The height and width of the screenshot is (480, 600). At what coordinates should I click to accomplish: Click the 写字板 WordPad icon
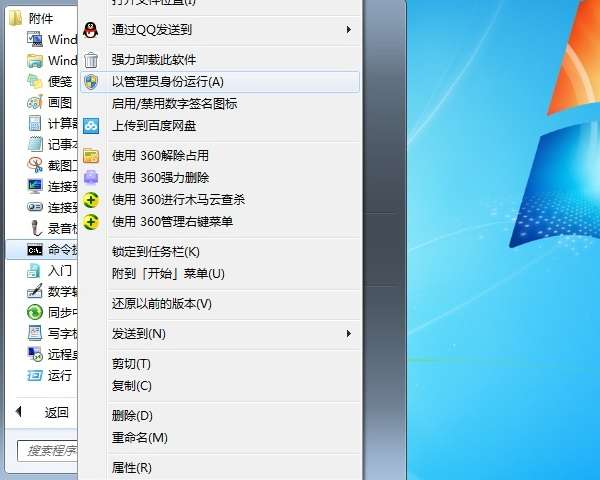click(35, 333)
